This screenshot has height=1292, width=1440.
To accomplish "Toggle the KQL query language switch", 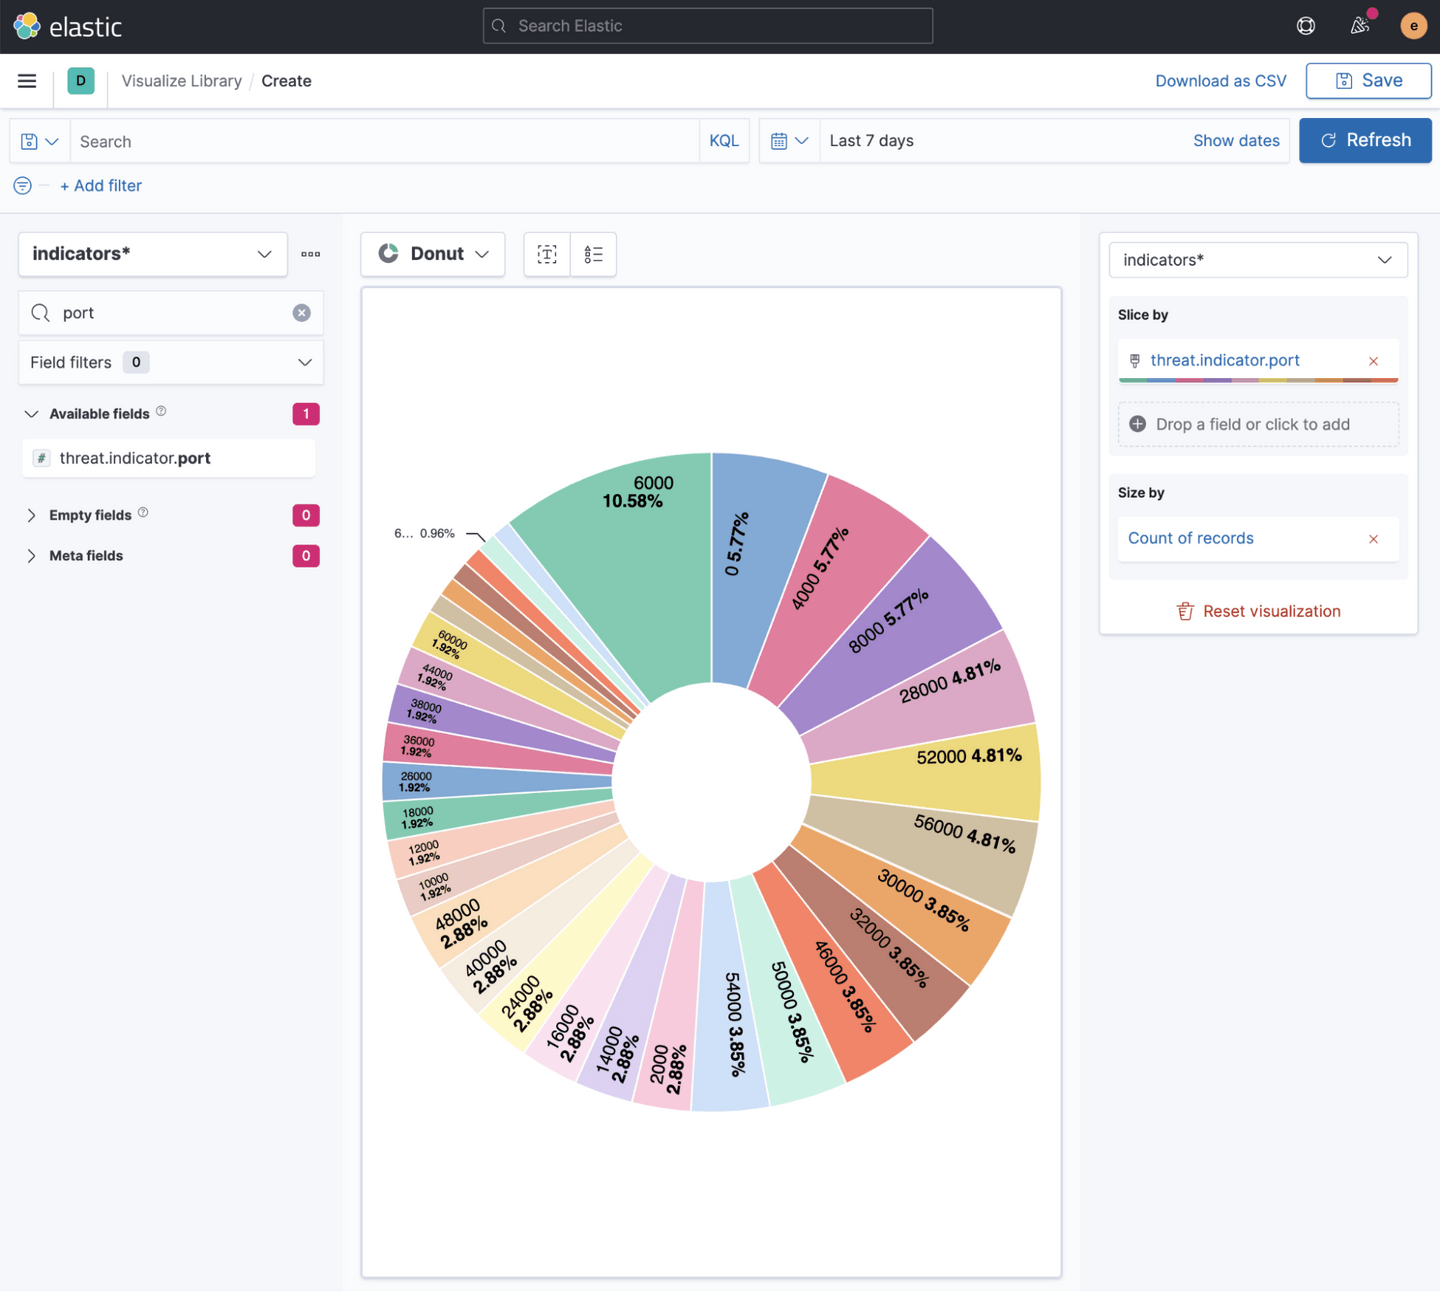I will click(x=723, y=141).
